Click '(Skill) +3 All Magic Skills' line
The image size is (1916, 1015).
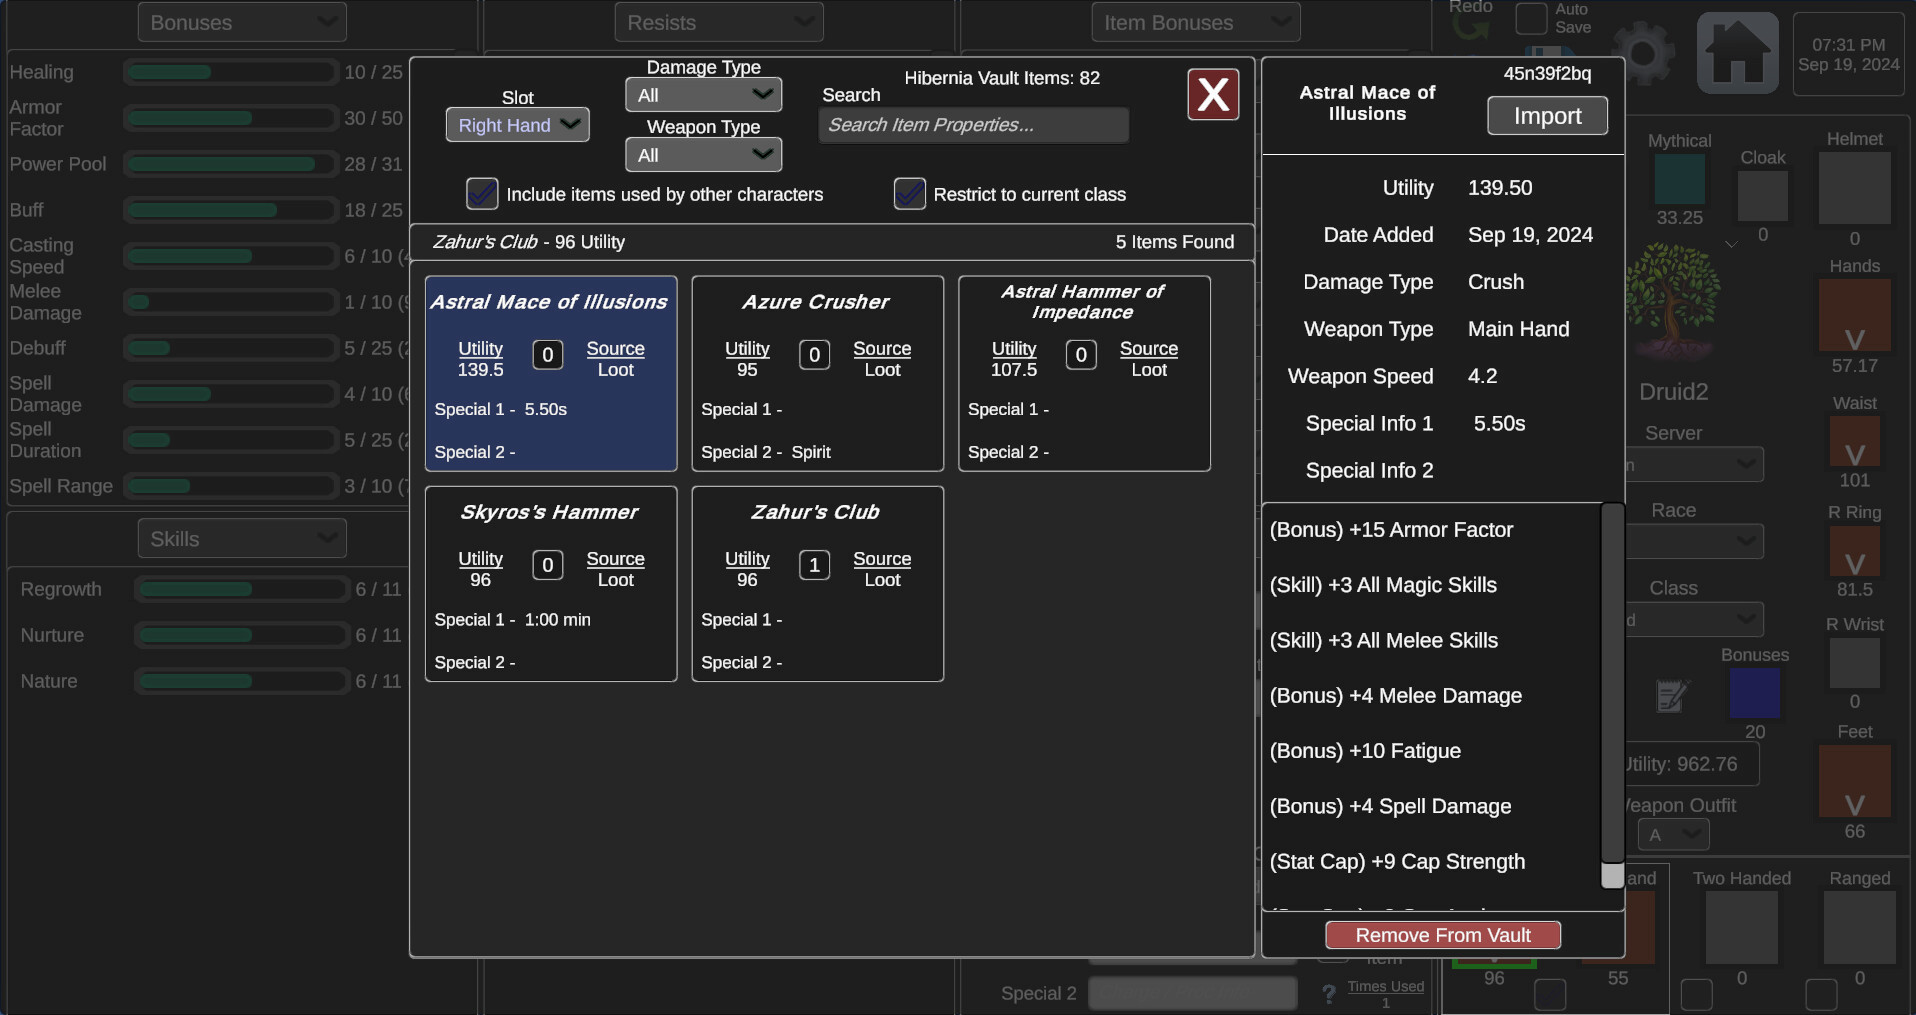pyautogui.click(x=1383, y=585)
